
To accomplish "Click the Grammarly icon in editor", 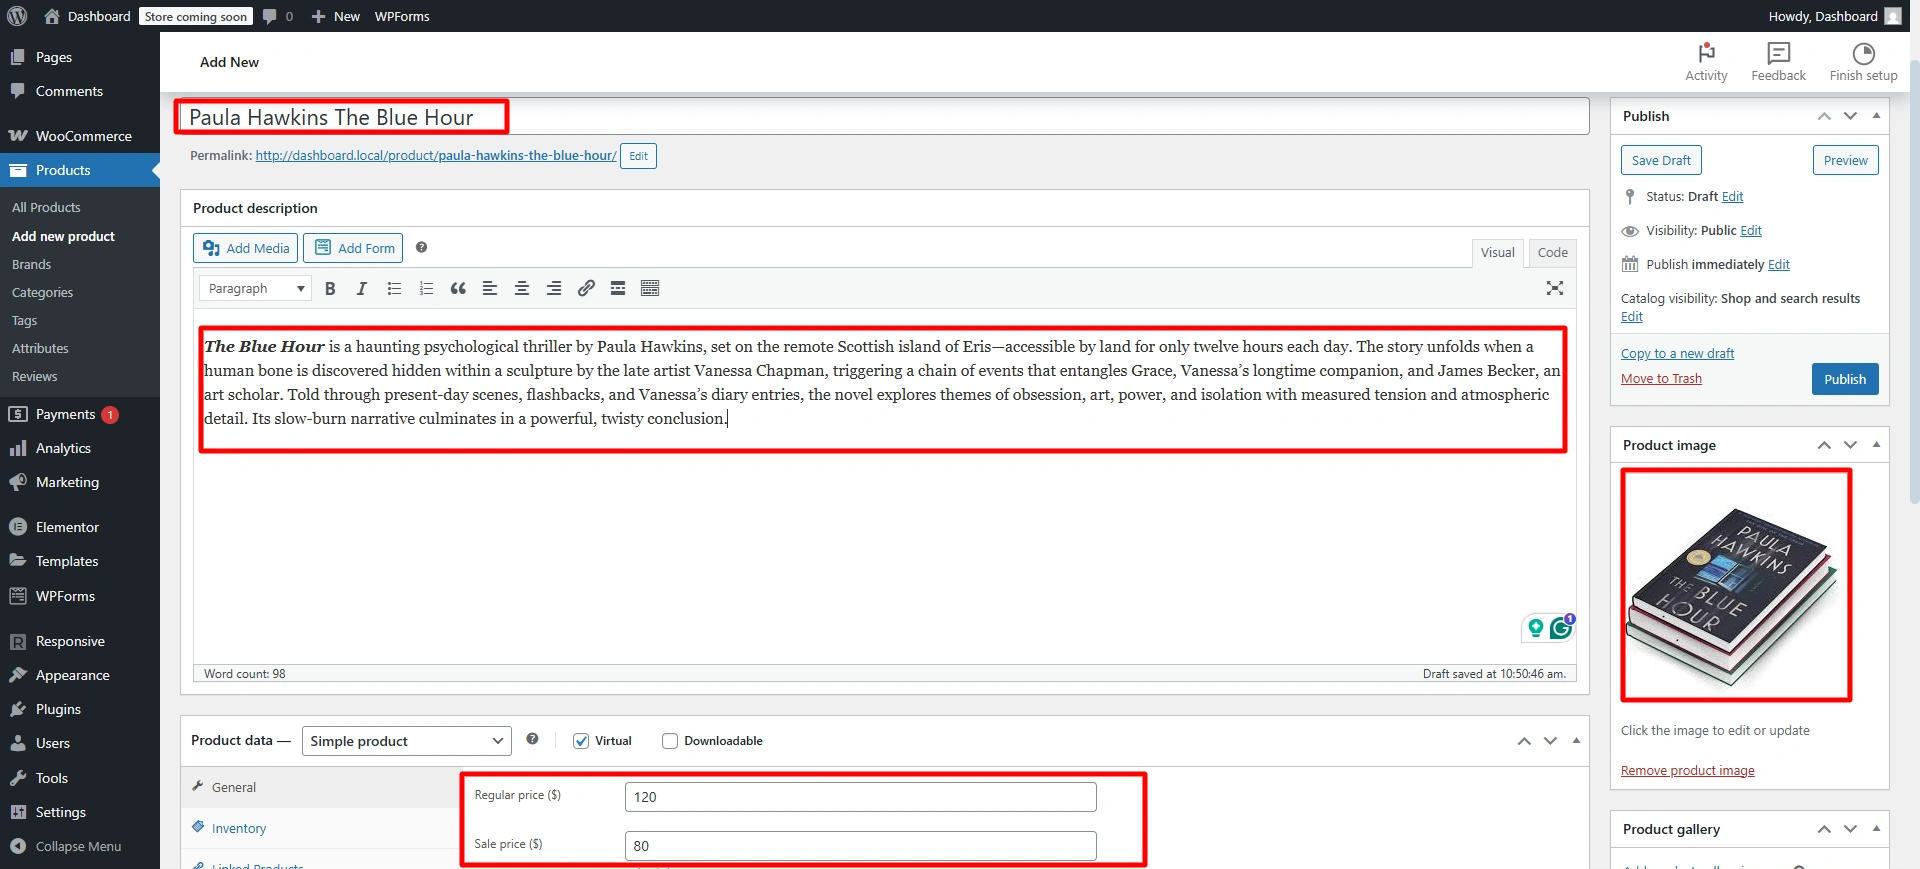I will 1561,627.
